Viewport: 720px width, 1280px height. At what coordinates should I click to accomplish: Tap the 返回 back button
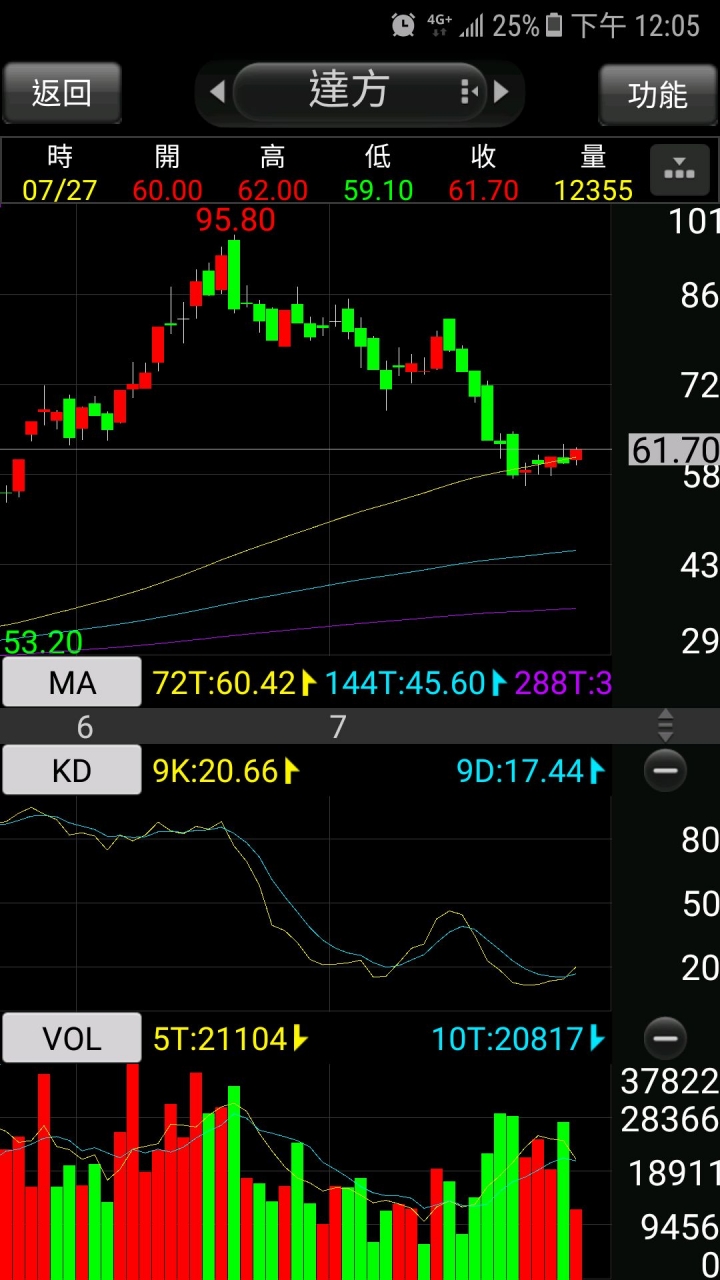(62, 93)
